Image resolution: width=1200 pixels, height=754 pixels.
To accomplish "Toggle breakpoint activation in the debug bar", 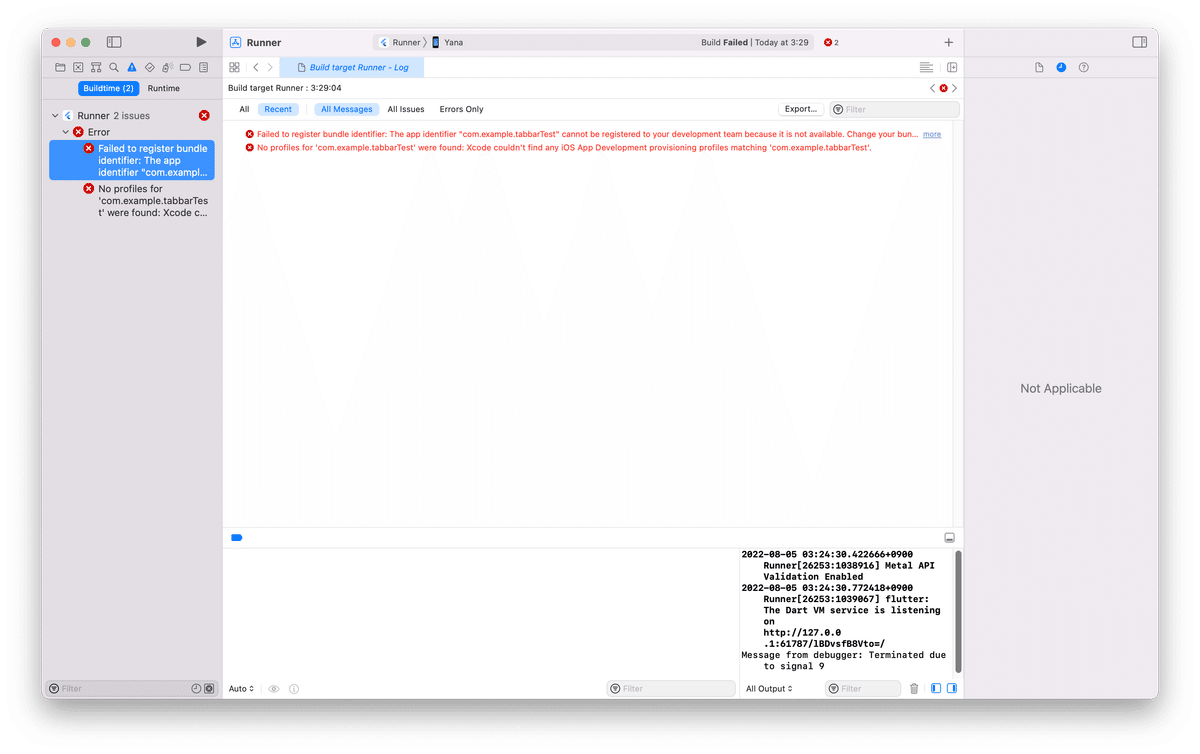I will (x=237, y=537).
